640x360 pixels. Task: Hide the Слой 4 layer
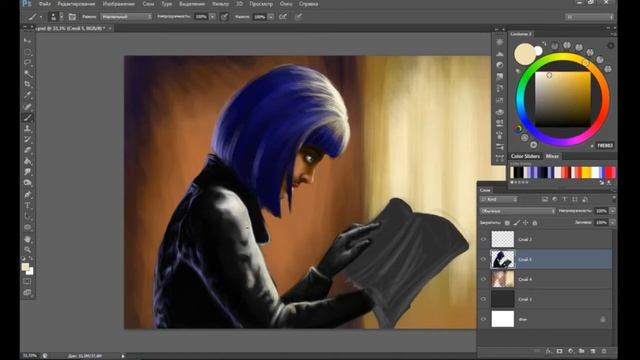coord(483,279)
